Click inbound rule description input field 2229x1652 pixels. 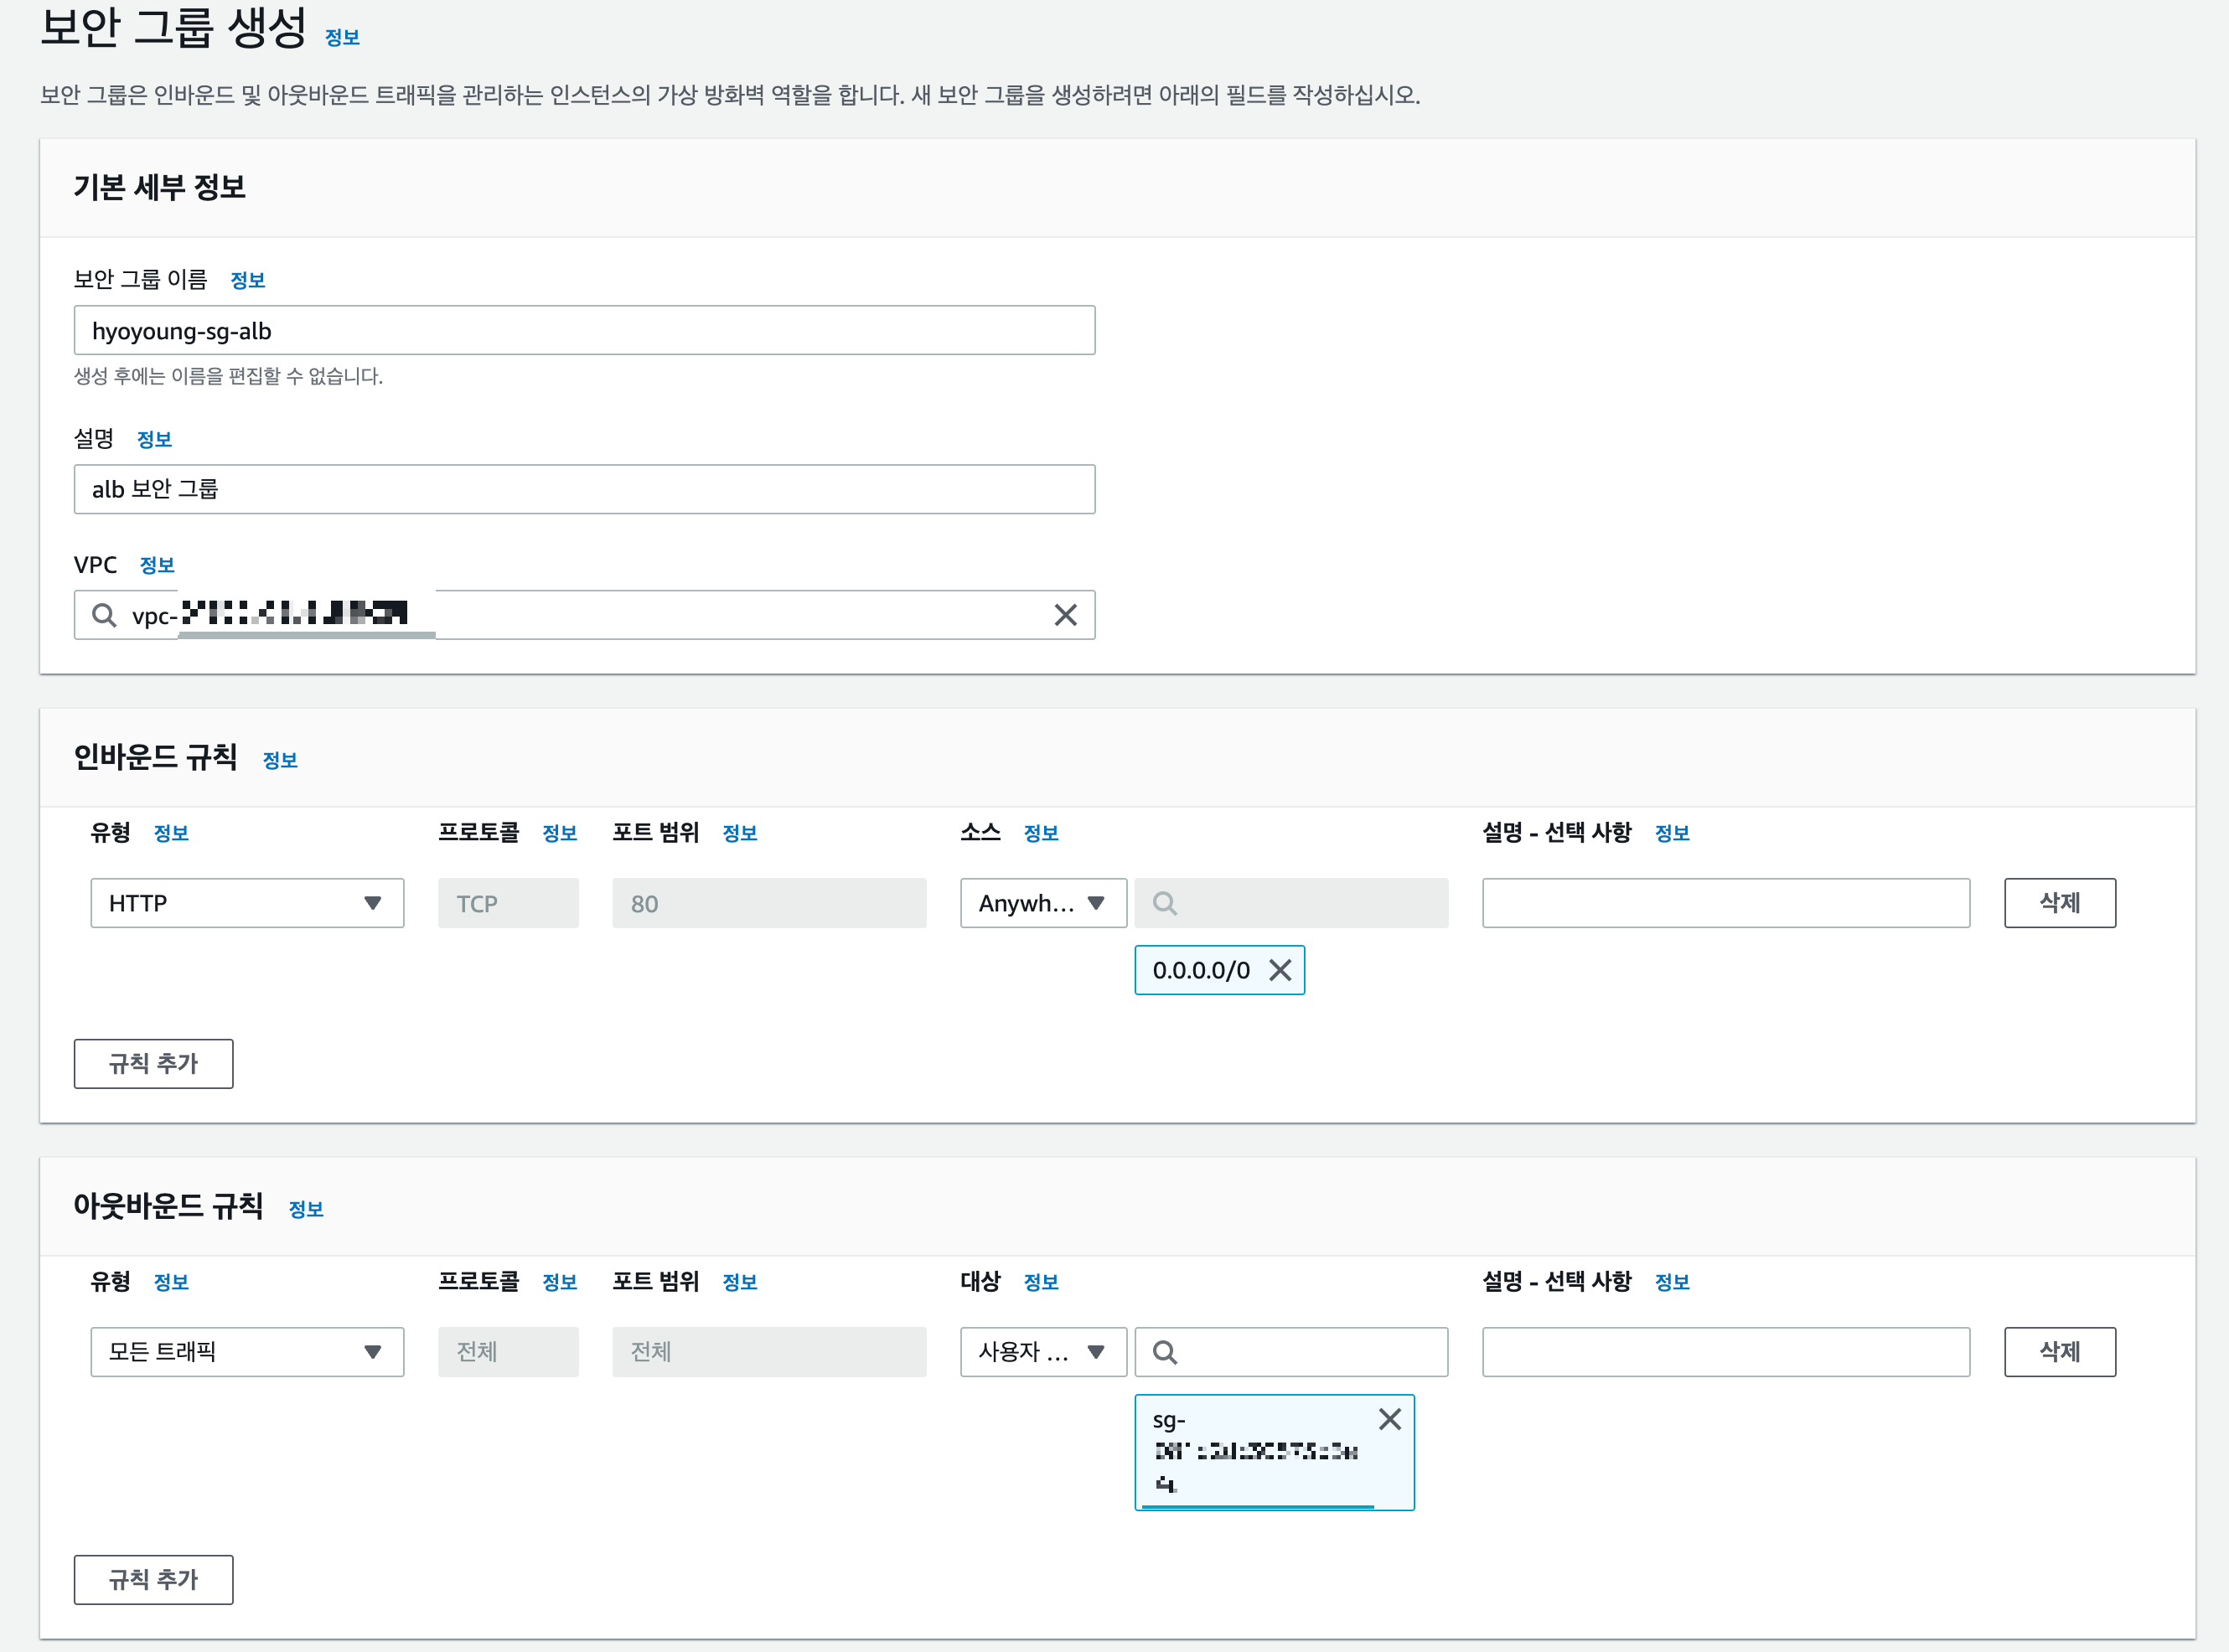(1725, 903)
